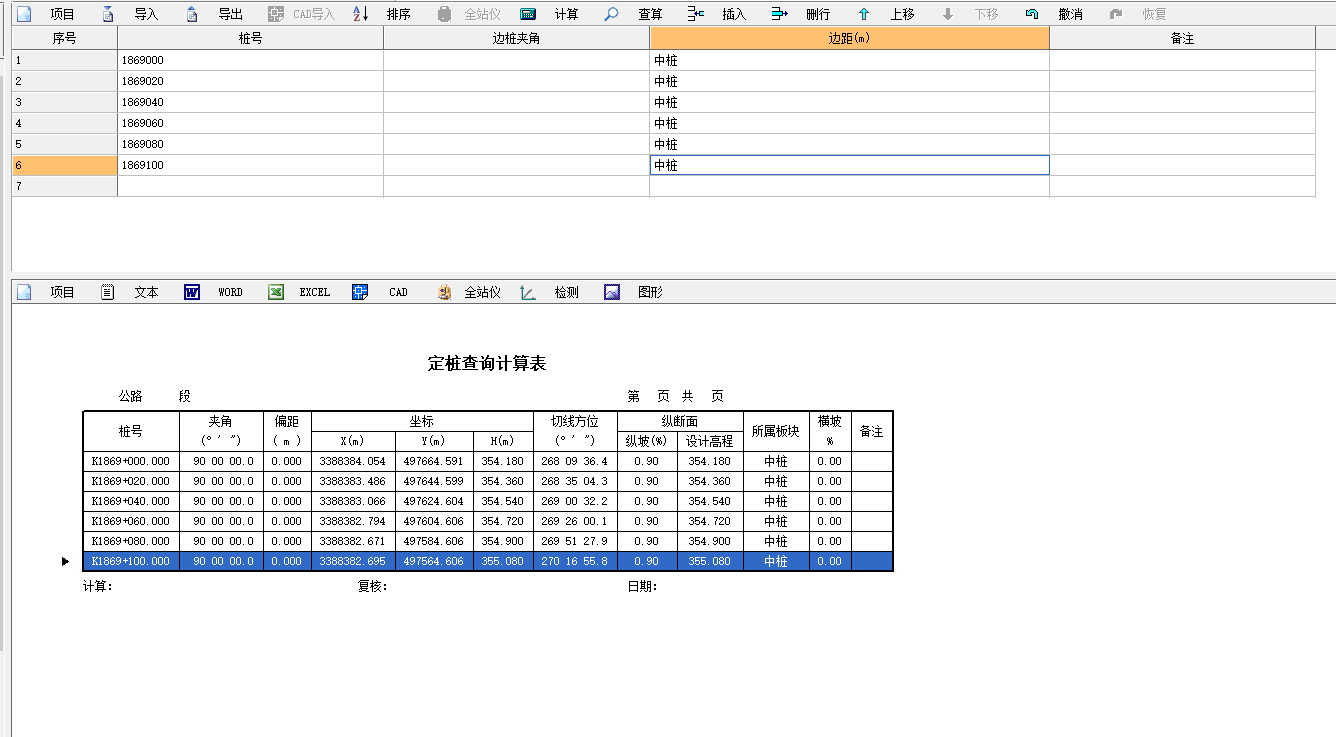
Task: Click result row K1869+000.000
Action: 488,461
